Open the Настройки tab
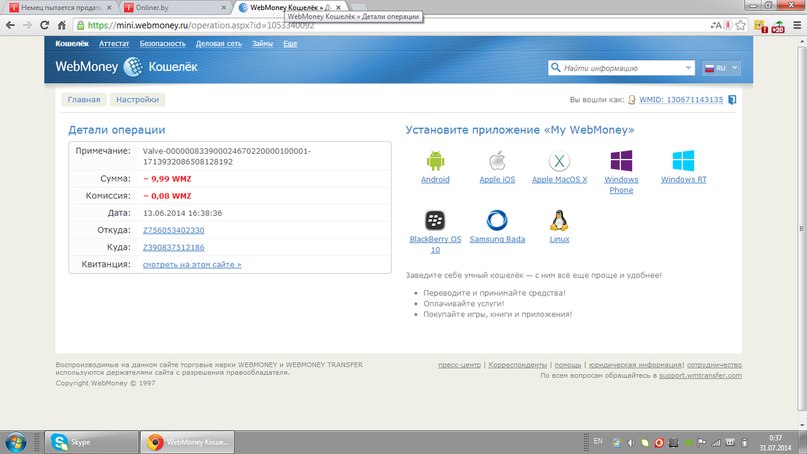Image resolution: width=807 pixels, height=454 pixels. [x=137, y=99]
